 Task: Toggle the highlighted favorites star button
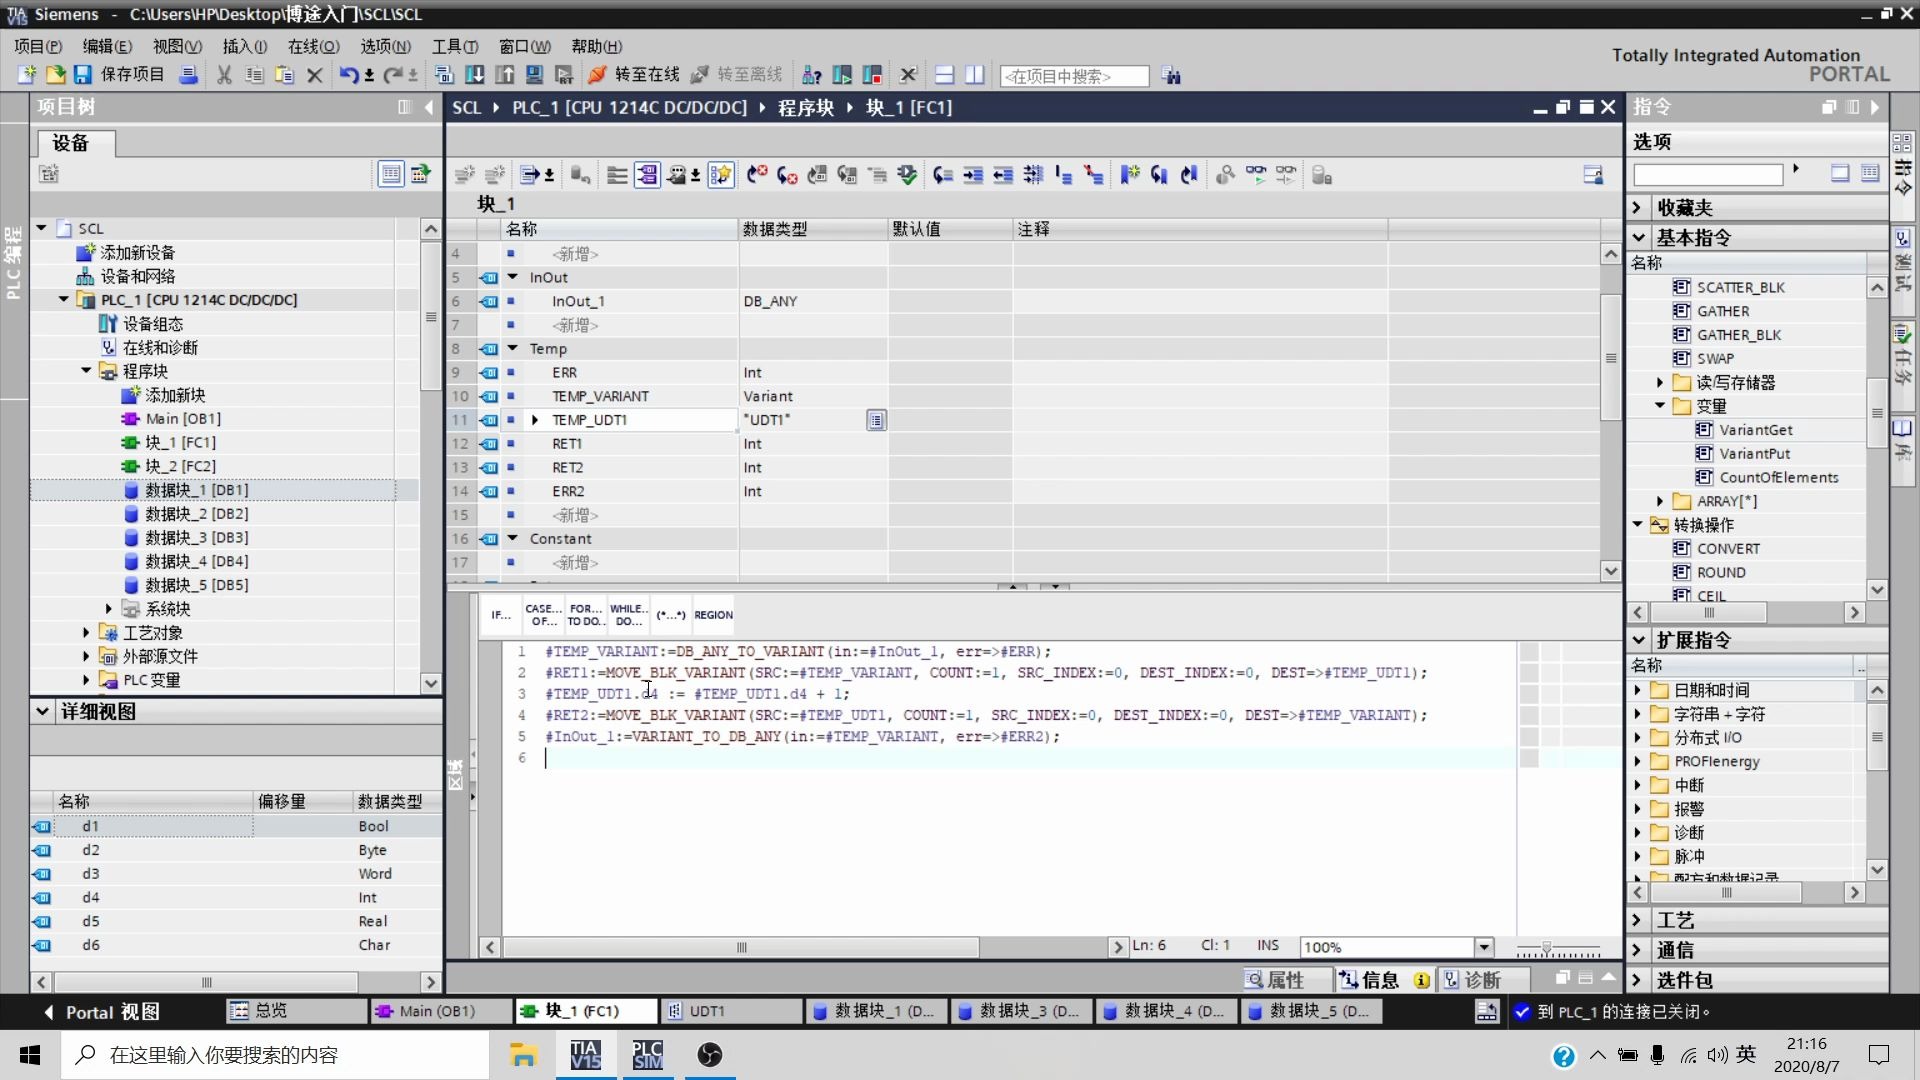[720, 176]
